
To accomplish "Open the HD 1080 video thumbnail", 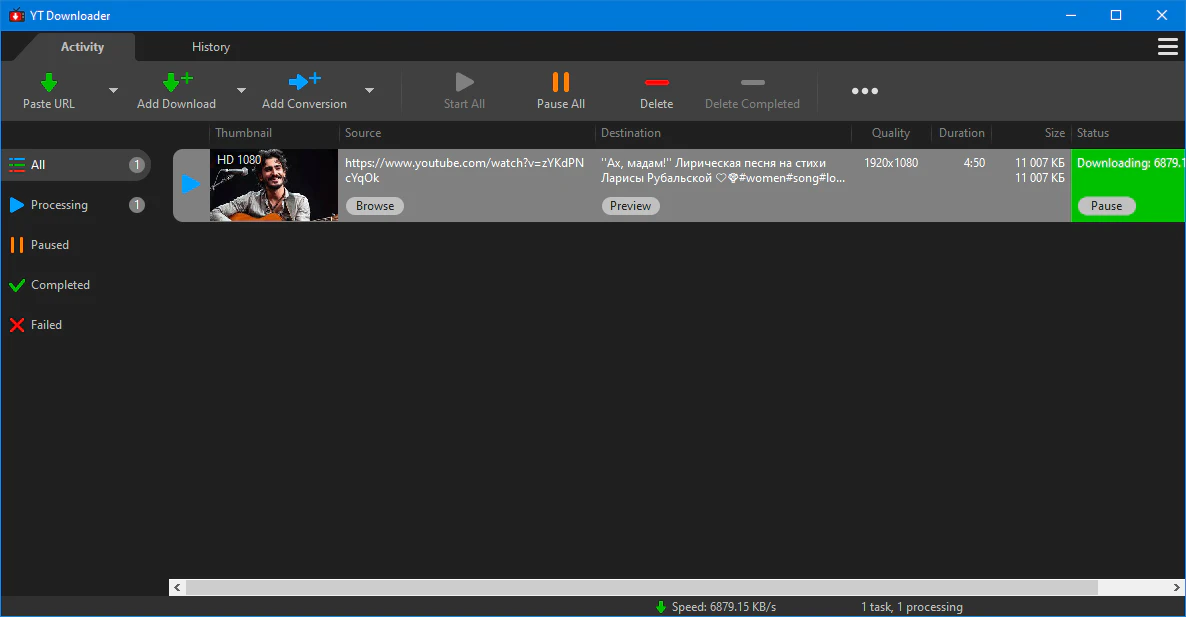I will (273, 186).
